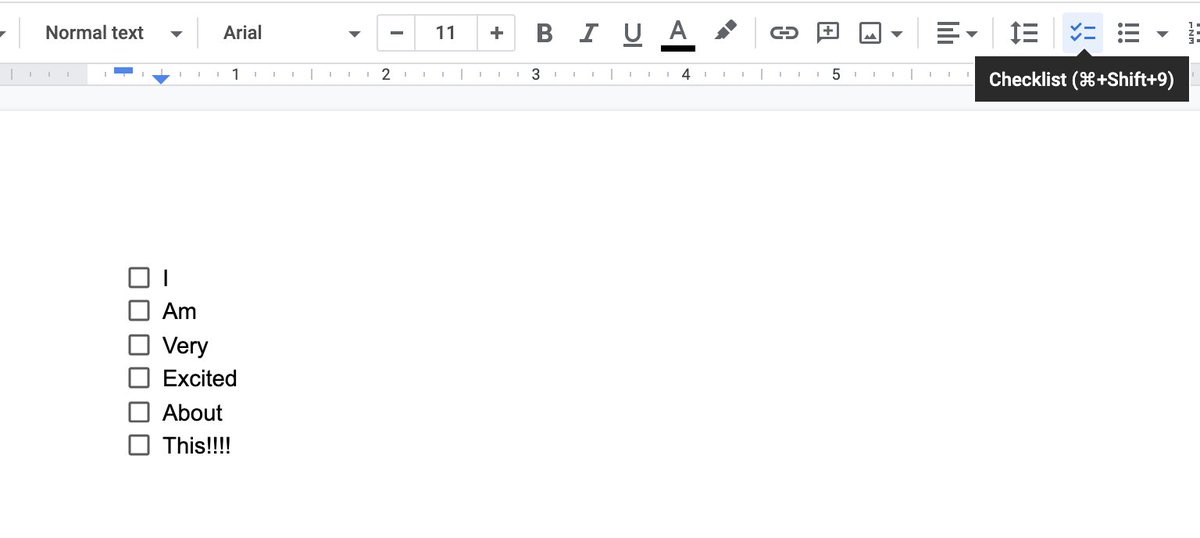
Task: Insert a link
Action: [x=784, y=33]
